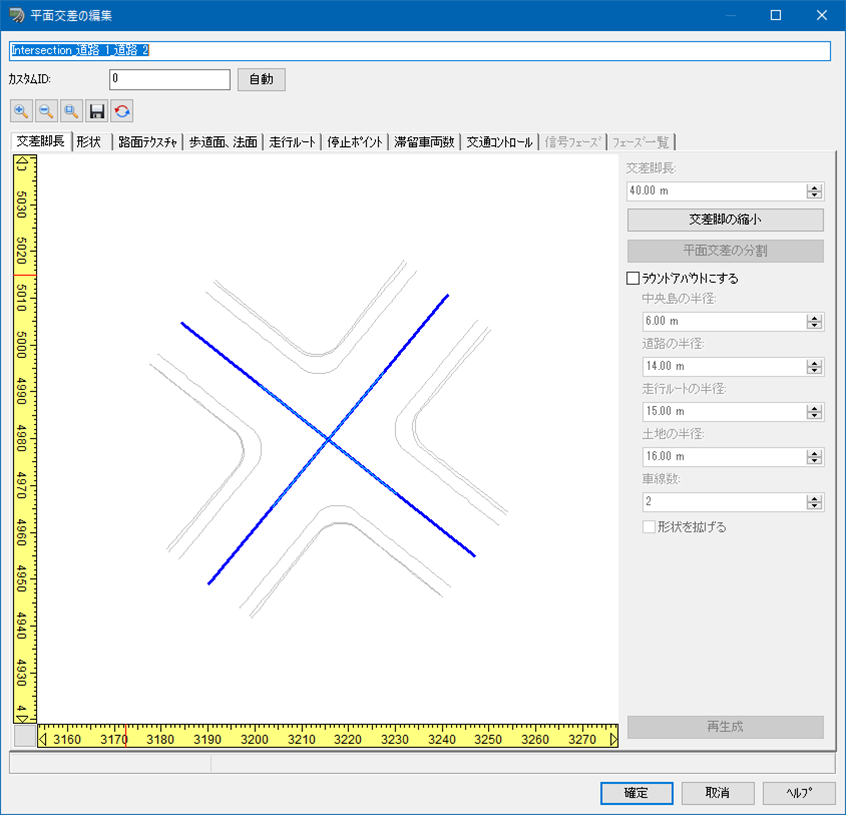Select the 走行ルート tab
Image resolution: width=846 pixels, height=815 pixels.
click(293, 142)
